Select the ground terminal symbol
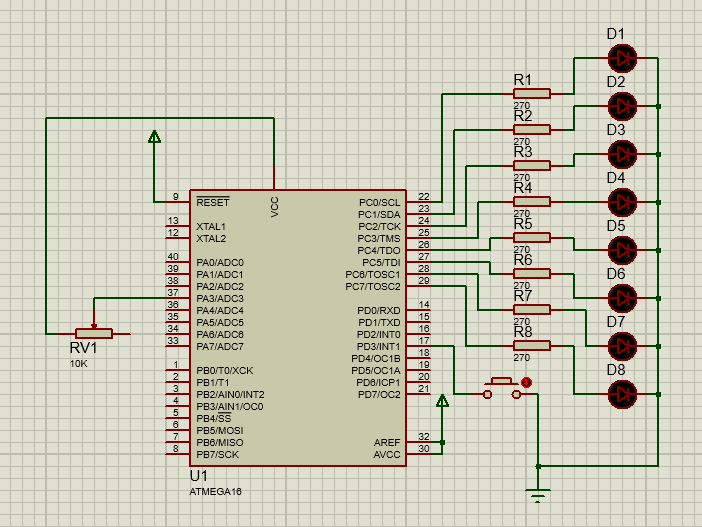This screenshot has width=702, height=527. (538, 496)
